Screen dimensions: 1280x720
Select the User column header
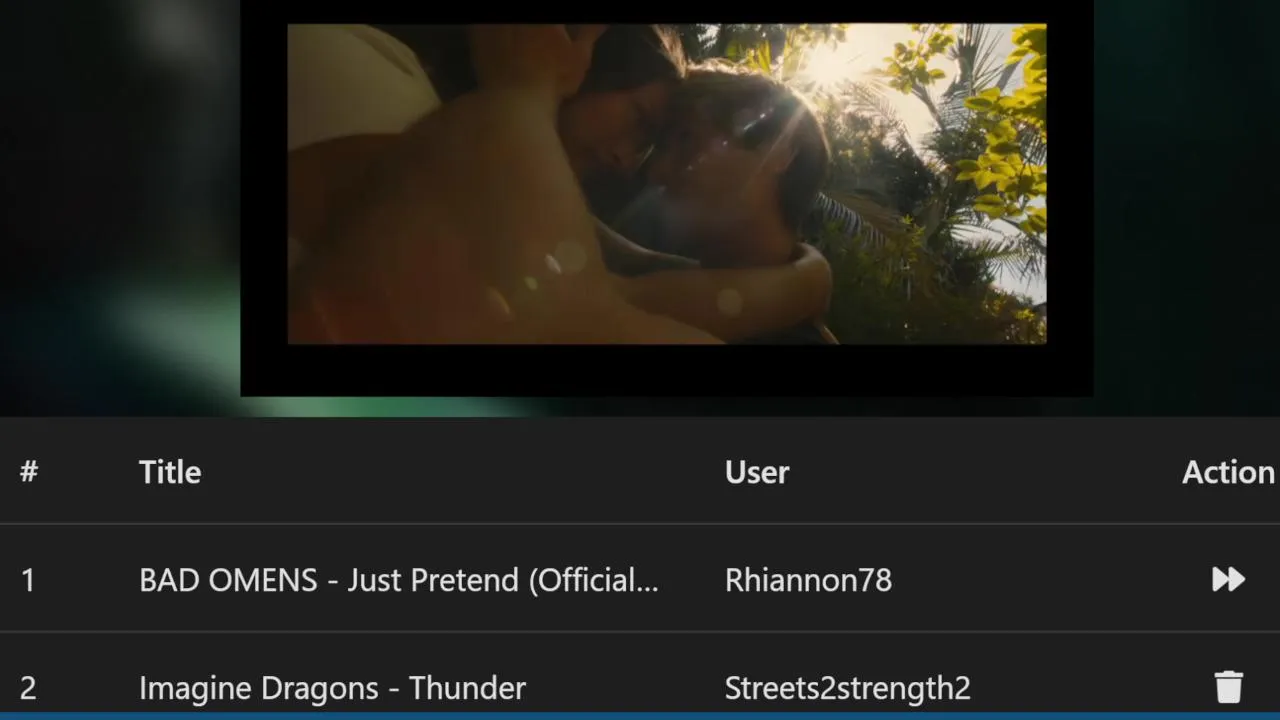coord(757,472)
